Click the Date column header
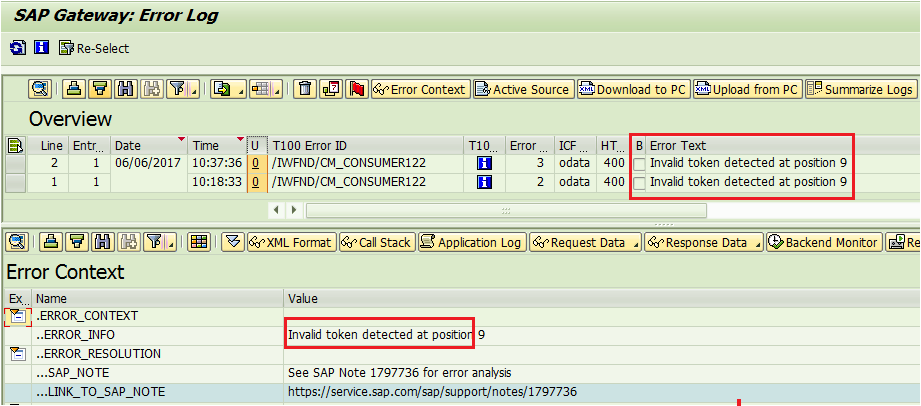Image resolution: width=921 pixels, height=406 pixels. click(x=149, y=145)
